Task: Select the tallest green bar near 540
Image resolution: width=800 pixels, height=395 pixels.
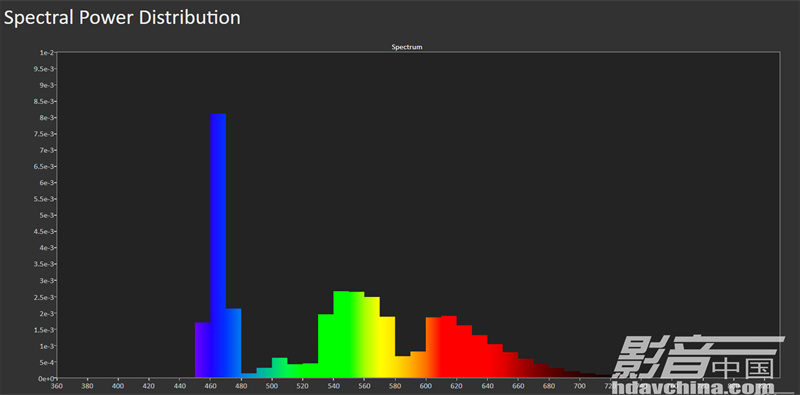Action: point(341,334)
